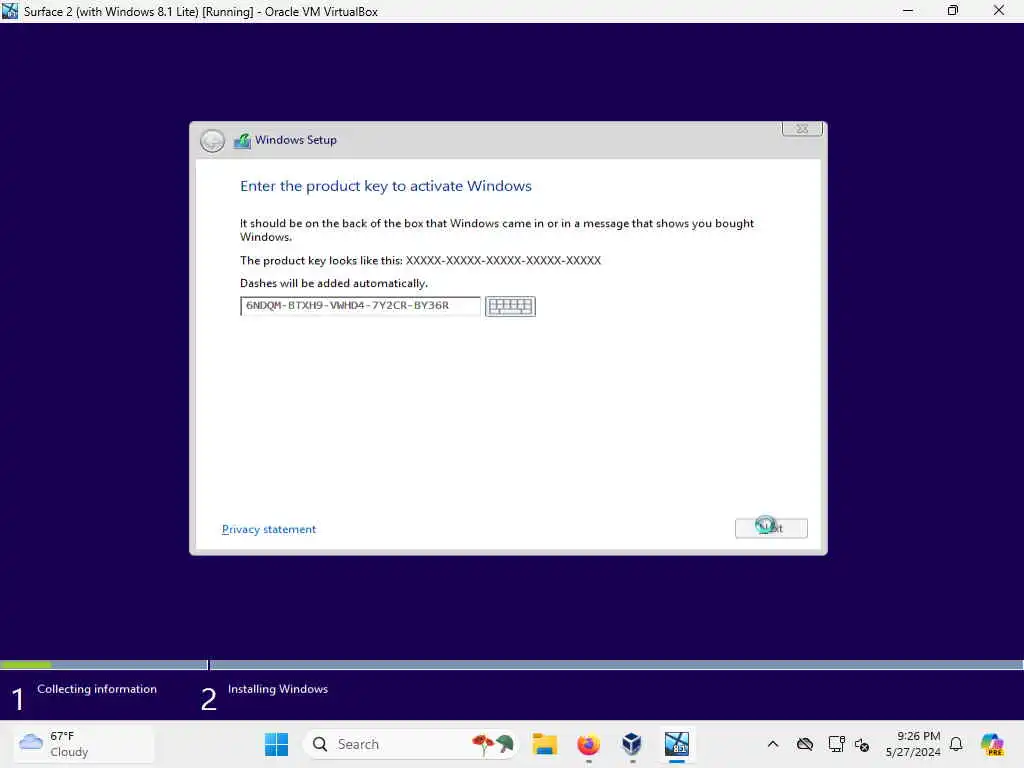This screenshot has height=768, width=1024.
Task: Minimize the VirtualBox window
Action: [908, 10]
